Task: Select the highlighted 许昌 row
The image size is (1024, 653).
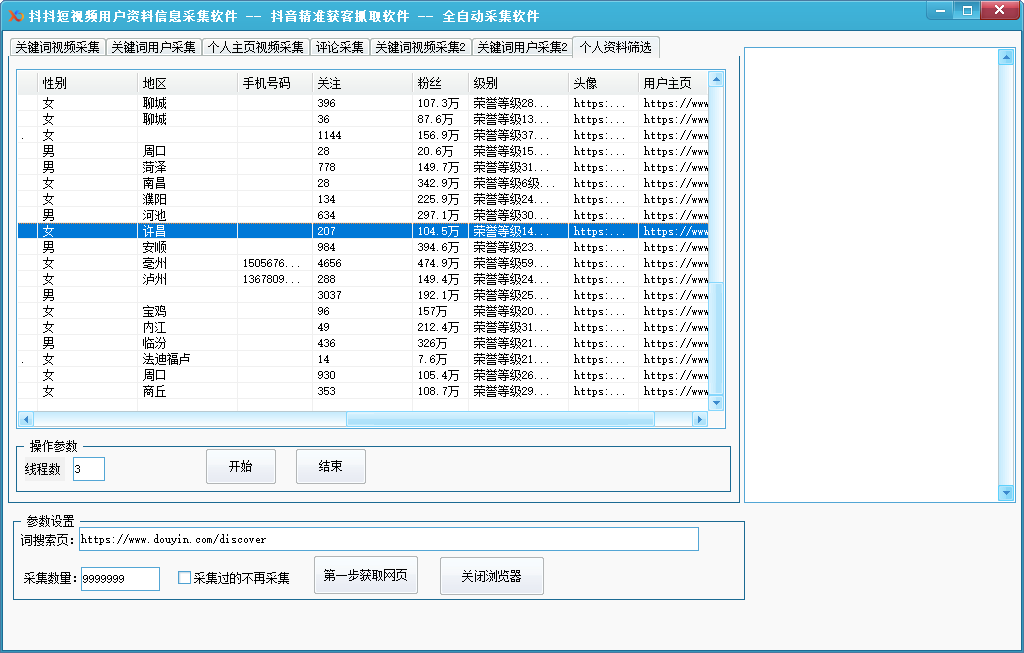Action: pos(363,231)
